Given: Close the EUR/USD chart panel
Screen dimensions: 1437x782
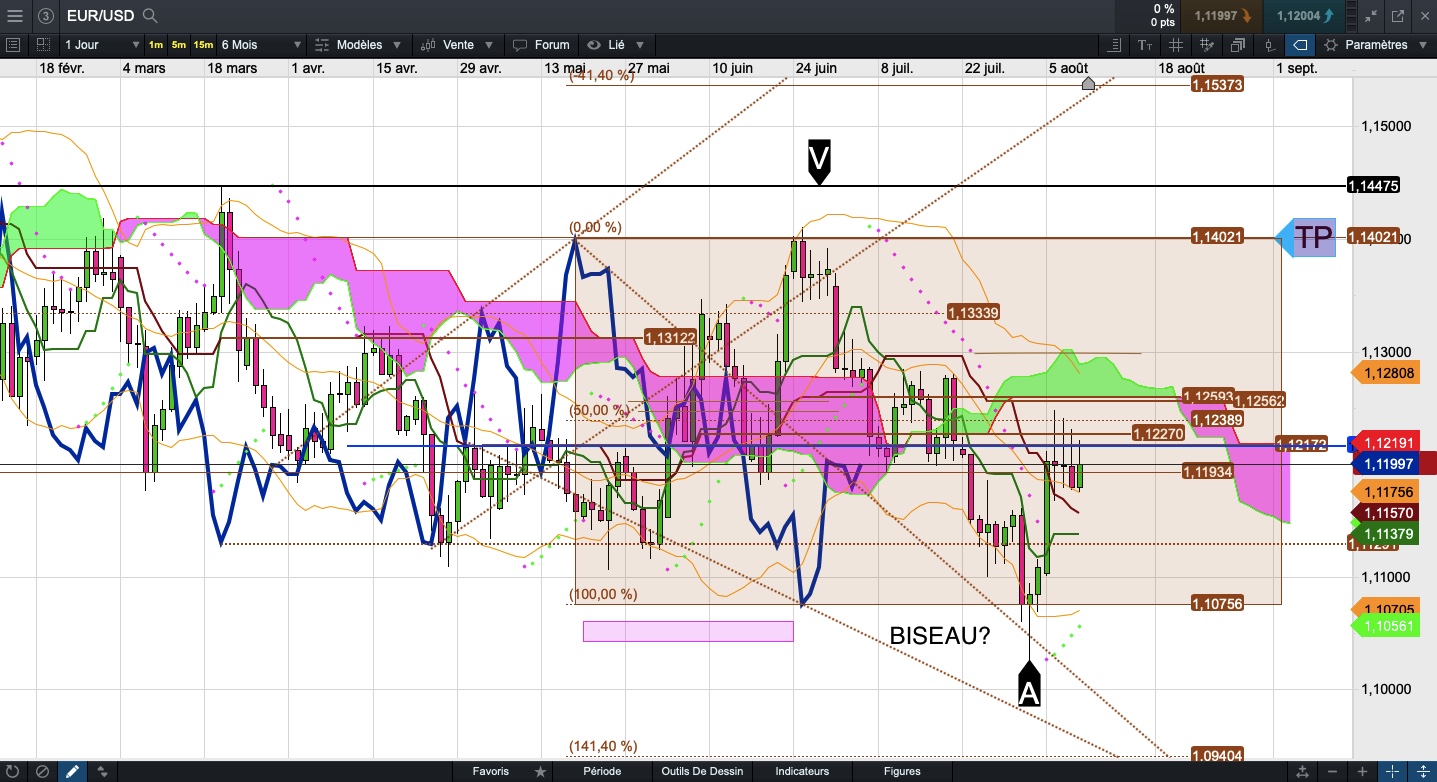Looking at the screenshot, I should (x=1424, y=16).
